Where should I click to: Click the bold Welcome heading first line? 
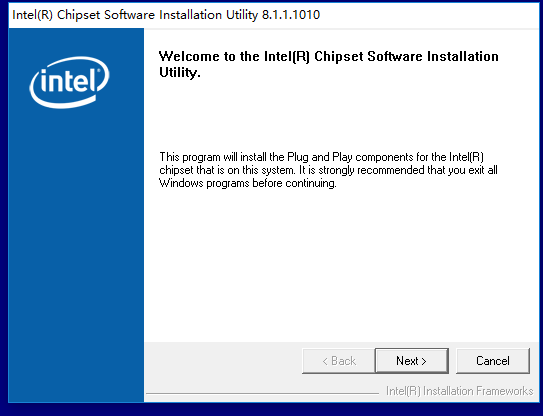click(329, 56)
